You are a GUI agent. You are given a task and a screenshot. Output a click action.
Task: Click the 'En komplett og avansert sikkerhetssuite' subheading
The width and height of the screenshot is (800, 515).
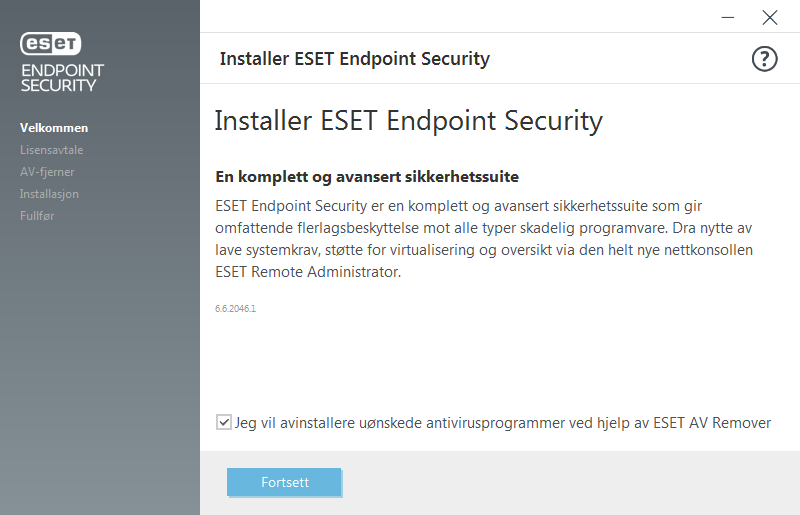click(367, 177)
